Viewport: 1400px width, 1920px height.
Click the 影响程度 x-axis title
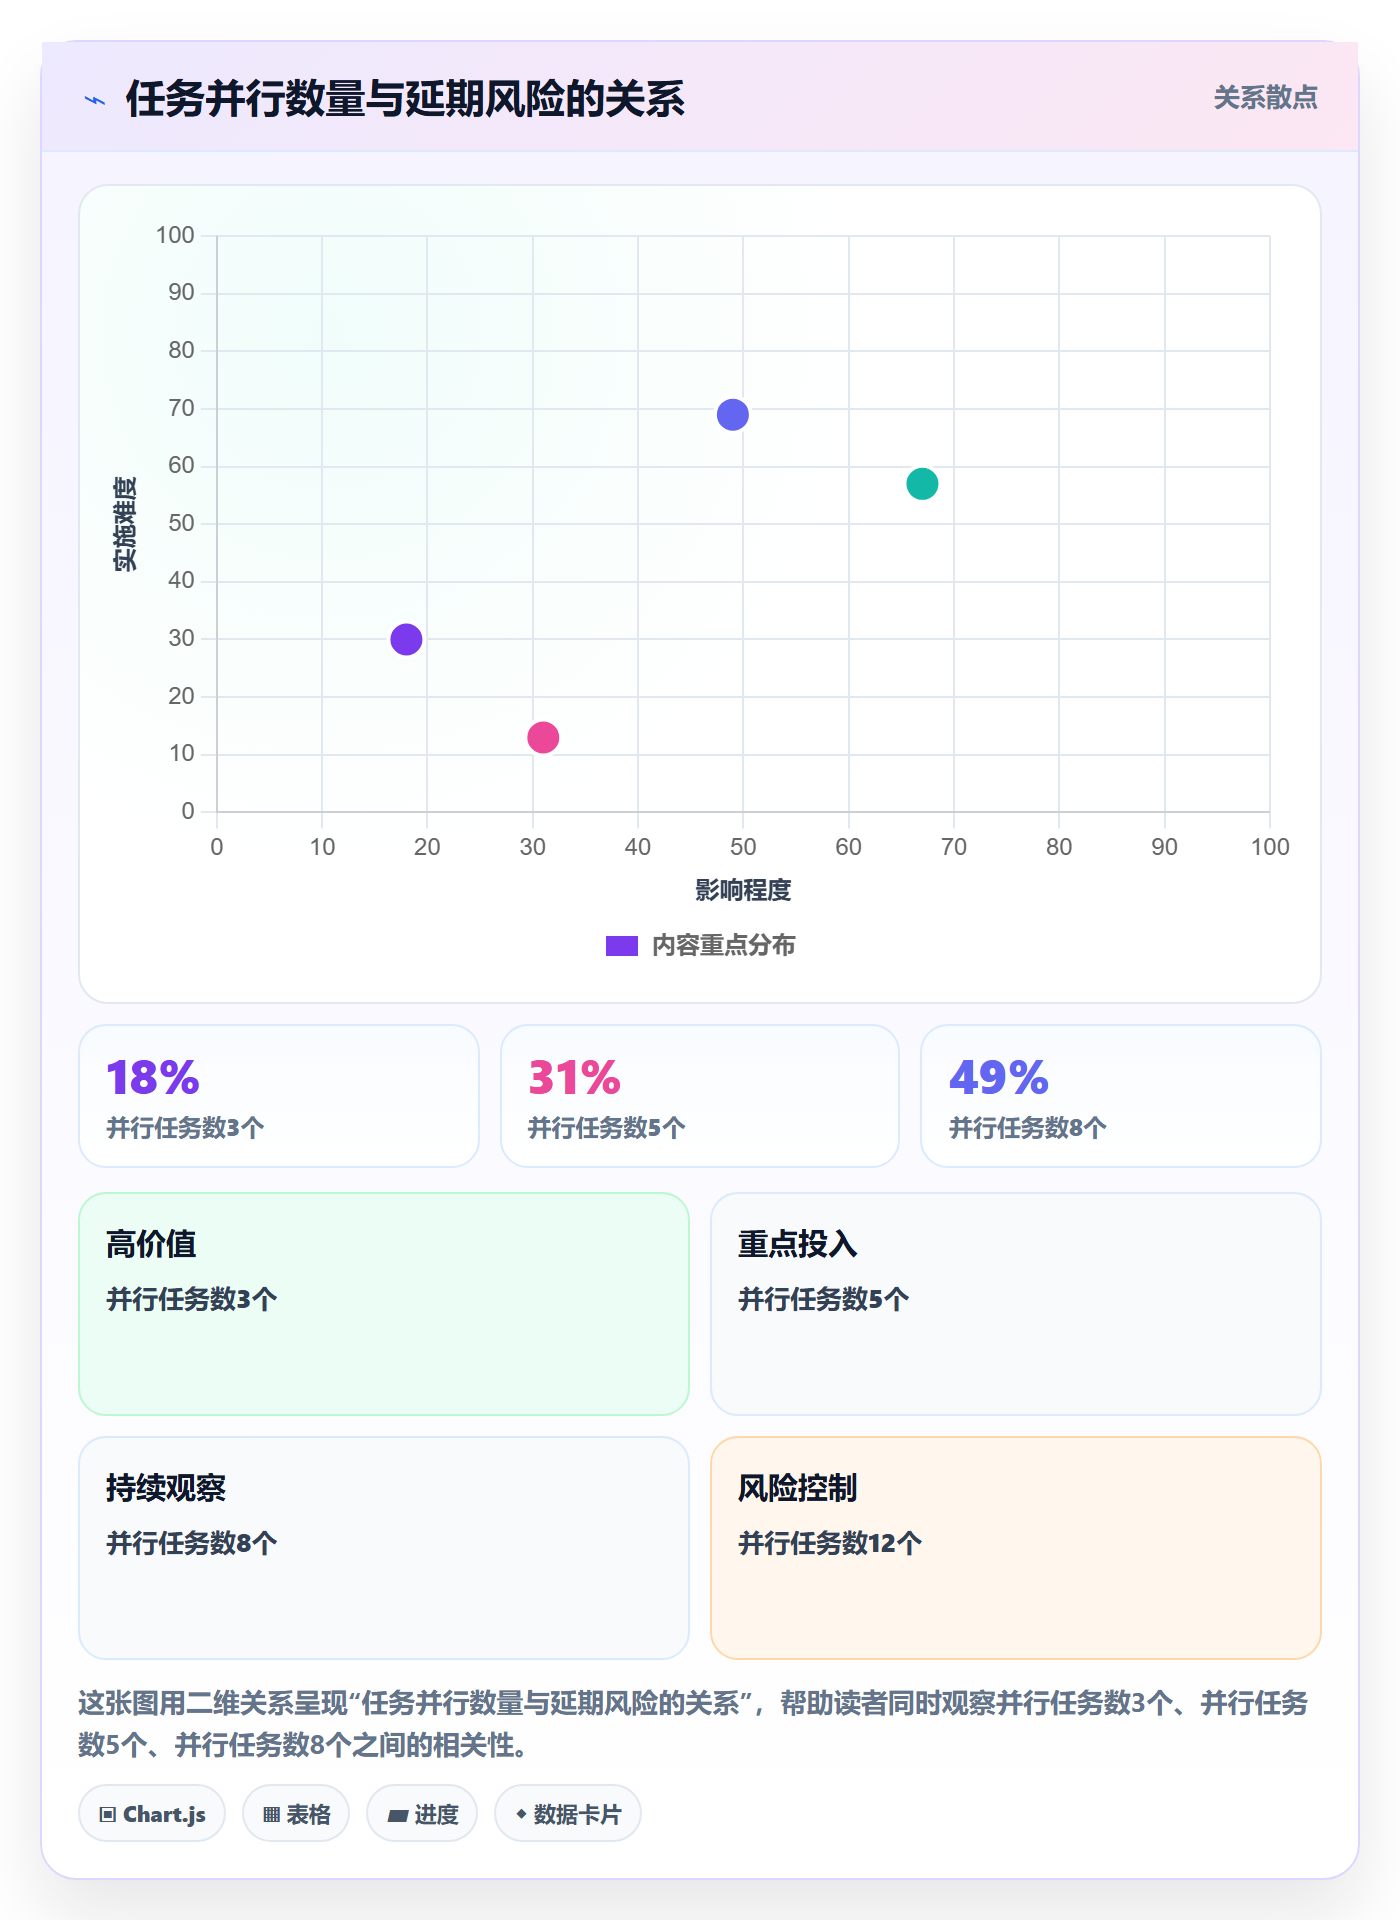[743, 890]
